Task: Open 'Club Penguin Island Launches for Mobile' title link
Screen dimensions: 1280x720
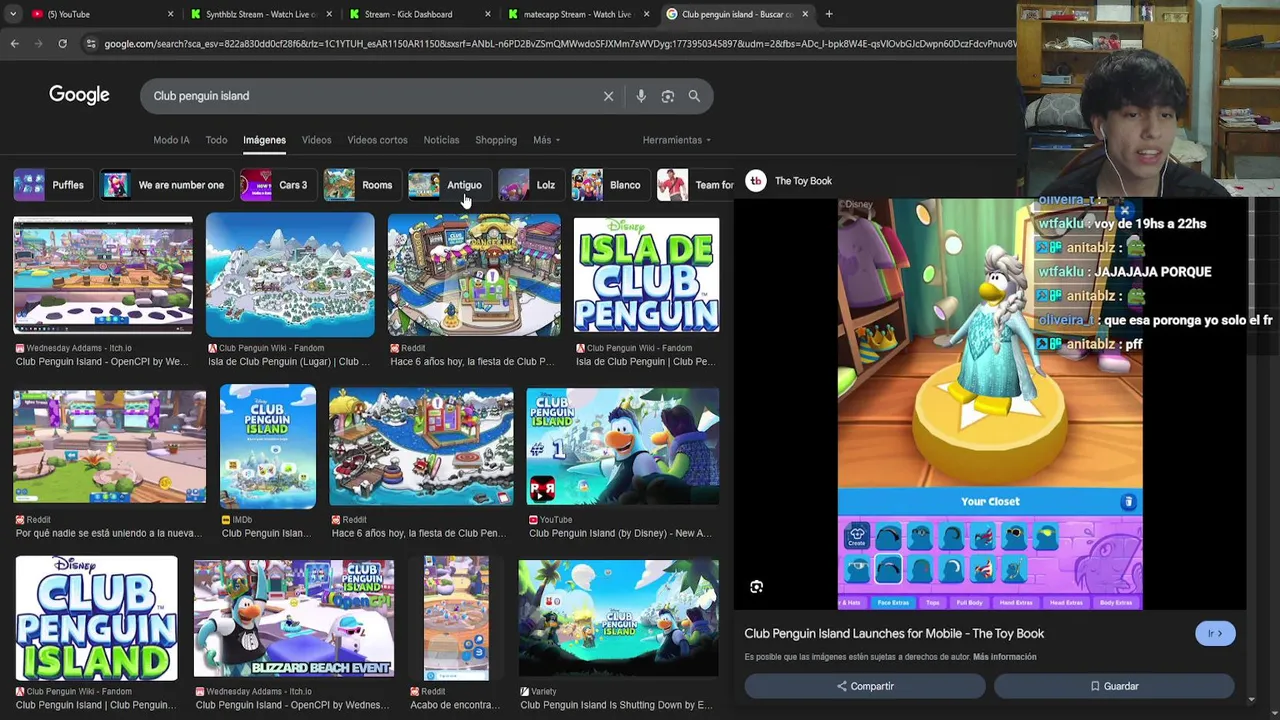Action: click(894, 634)
